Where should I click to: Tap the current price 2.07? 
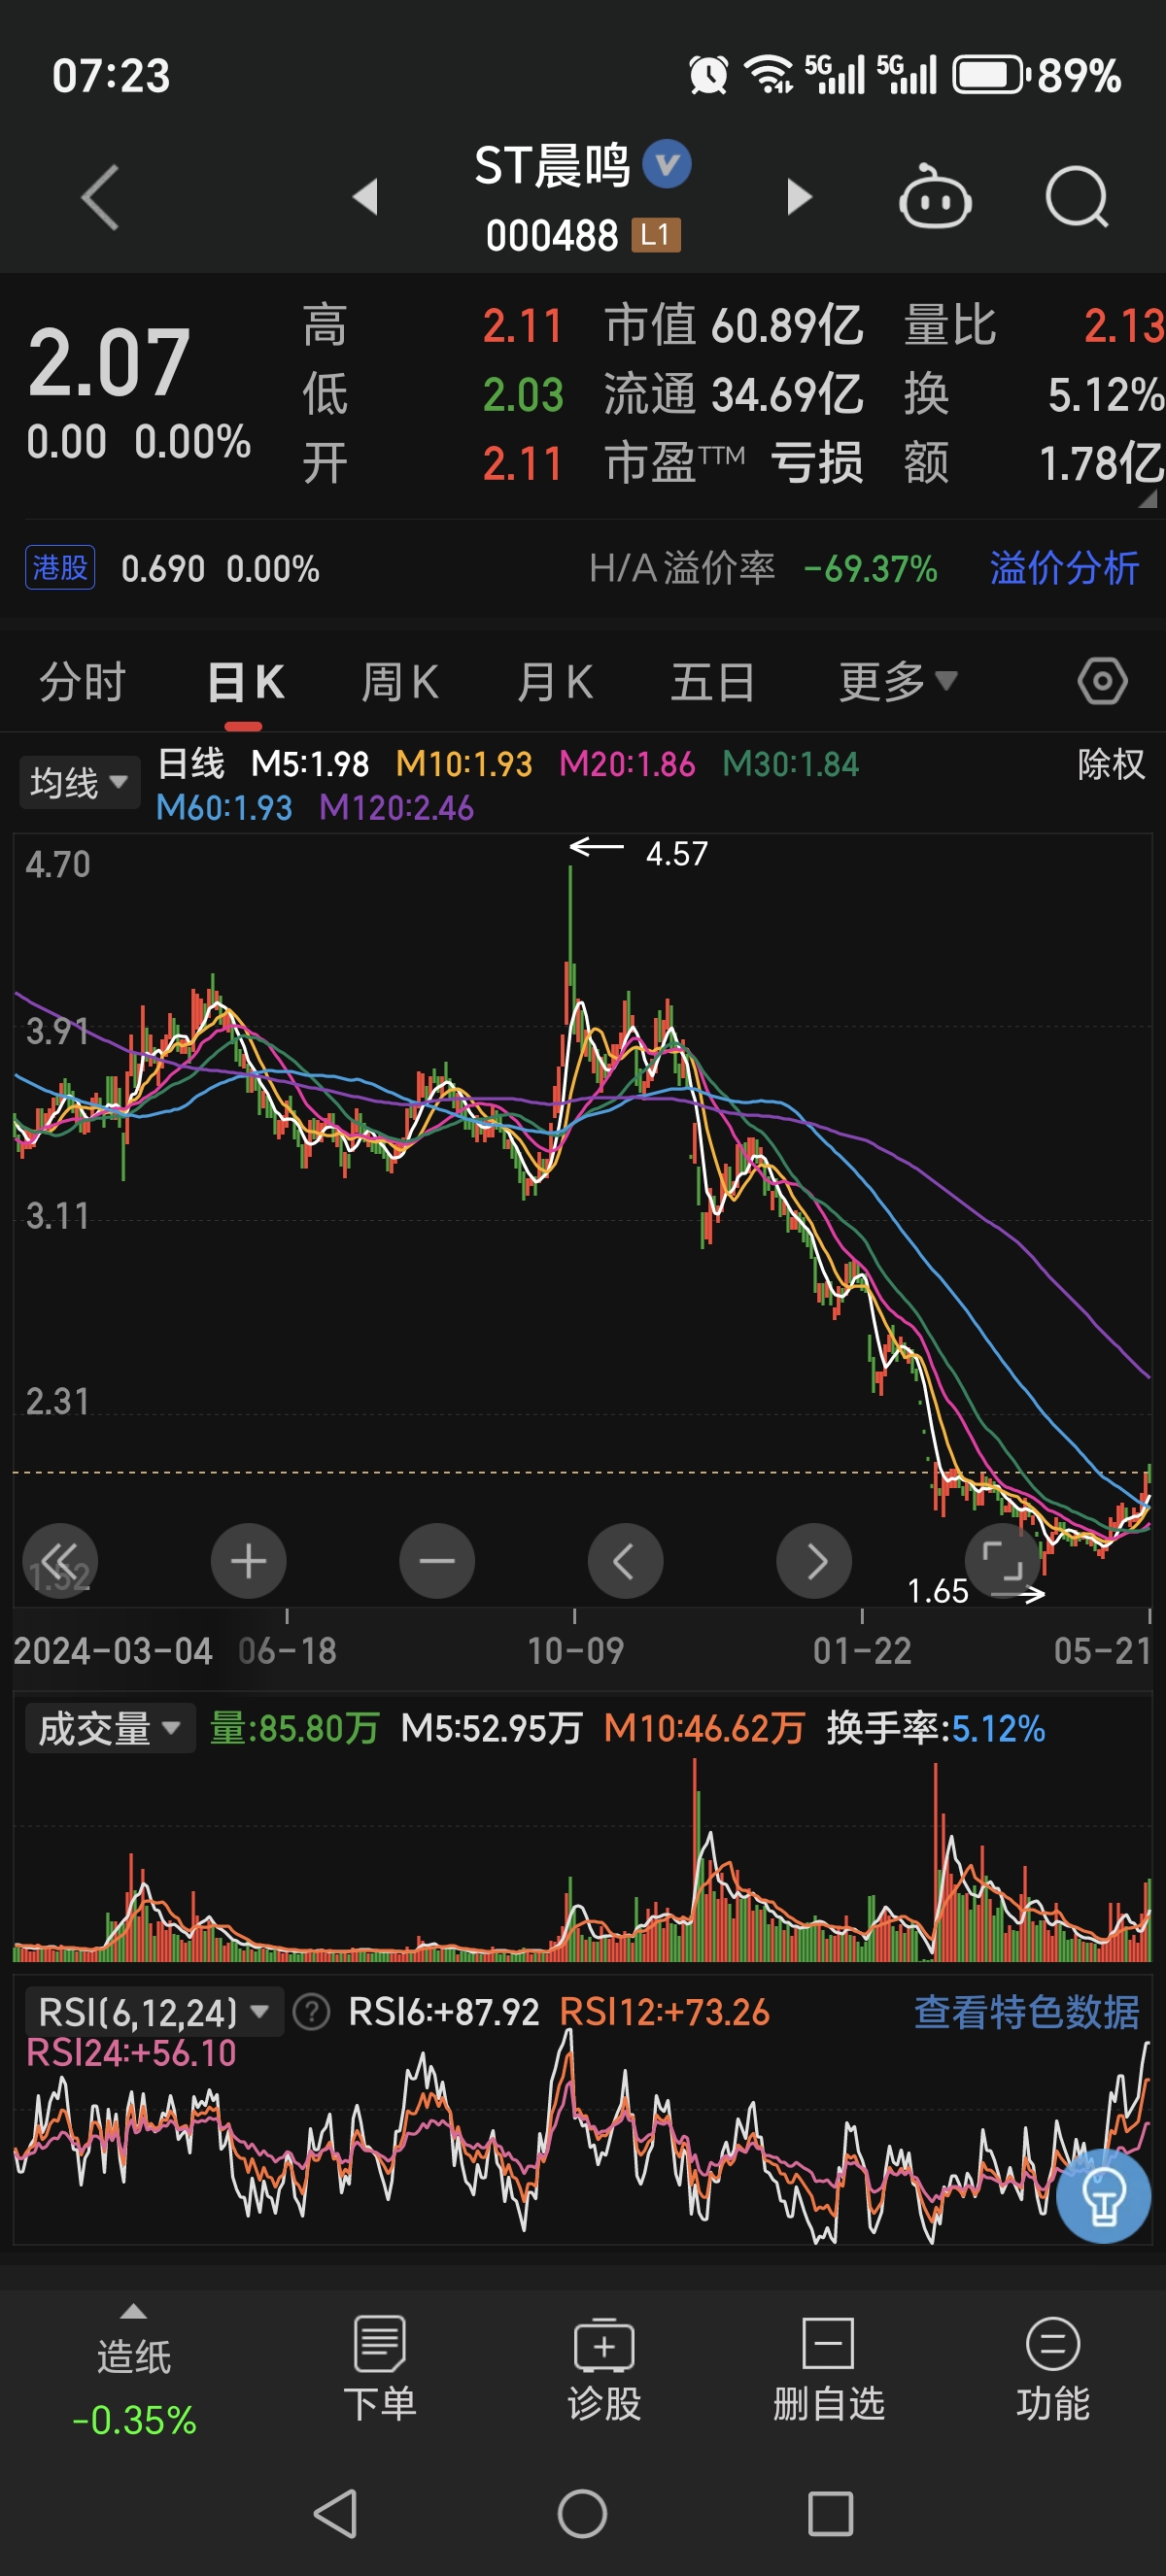(x=108, y=361)
